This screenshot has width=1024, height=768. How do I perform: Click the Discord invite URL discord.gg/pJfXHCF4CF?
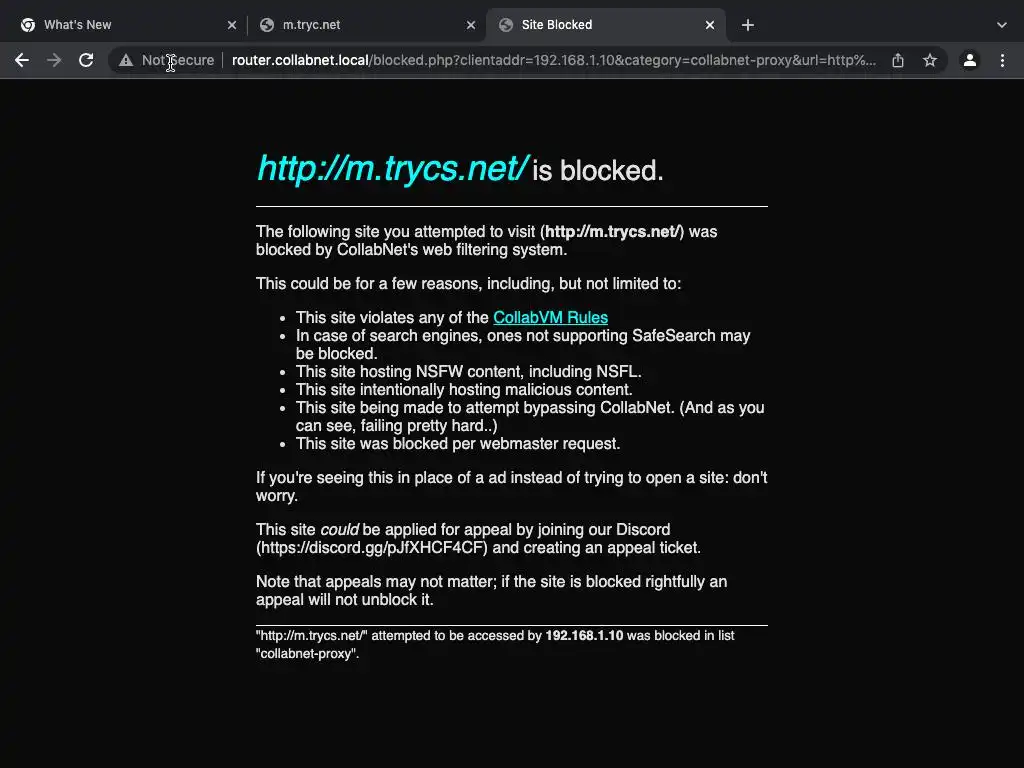point(374,547)
